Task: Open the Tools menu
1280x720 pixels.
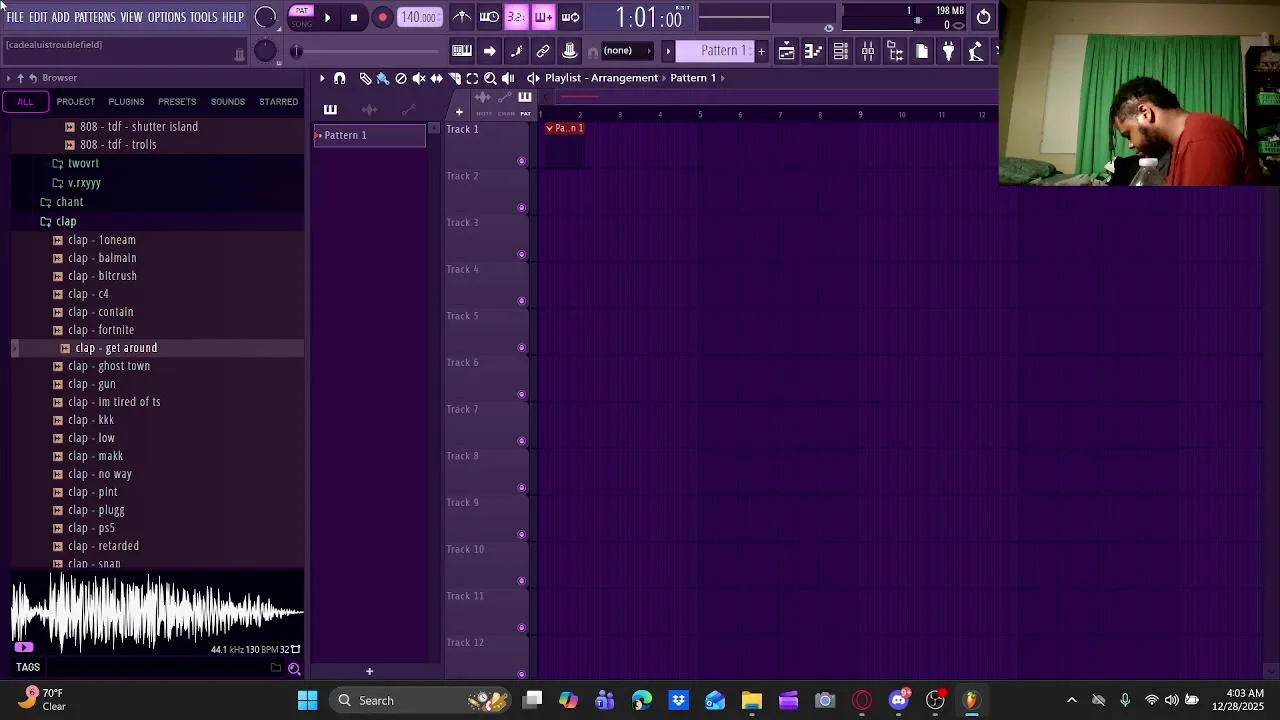Action: tap(204, 17)
